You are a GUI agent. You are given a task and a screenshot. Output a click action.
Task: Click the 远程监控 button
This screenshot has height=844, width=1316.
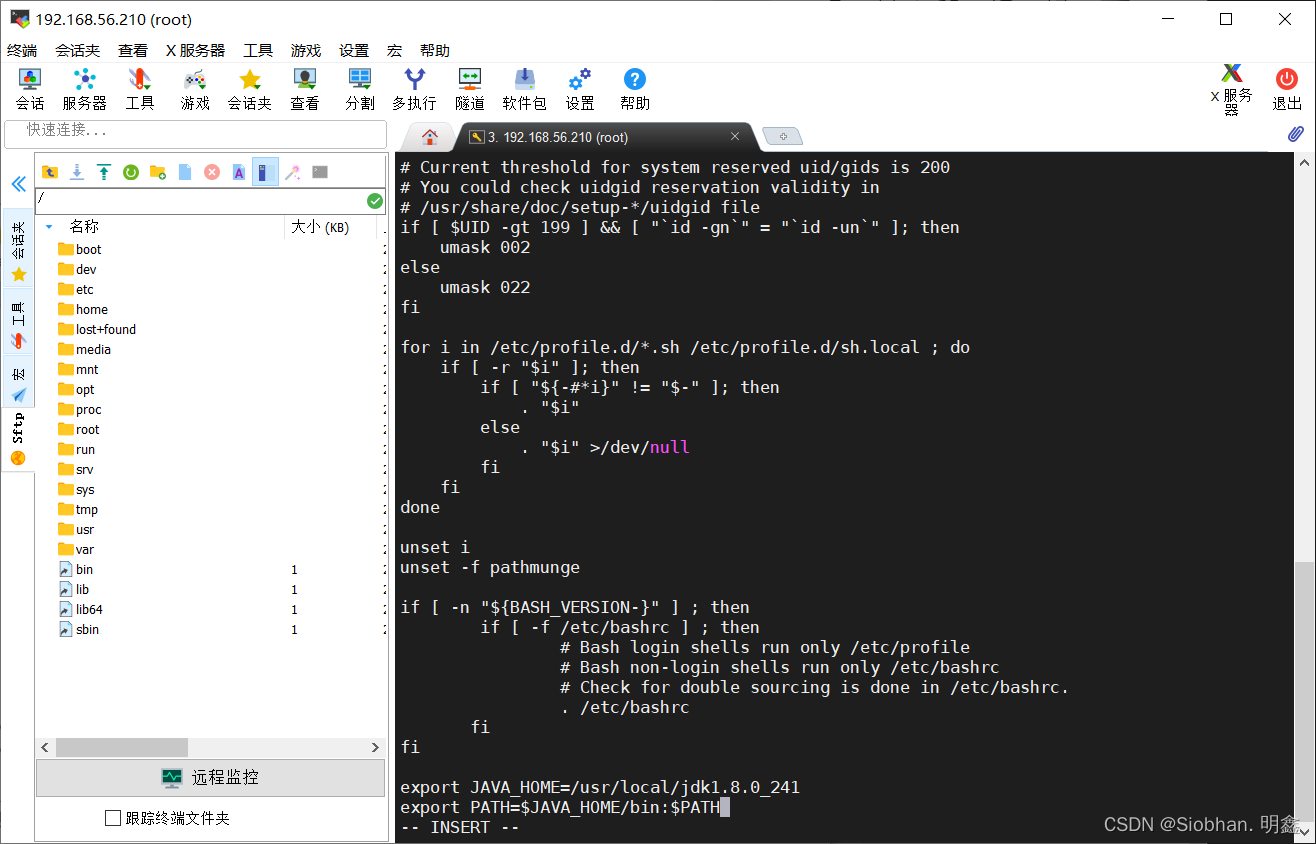(x=210, y=777)
